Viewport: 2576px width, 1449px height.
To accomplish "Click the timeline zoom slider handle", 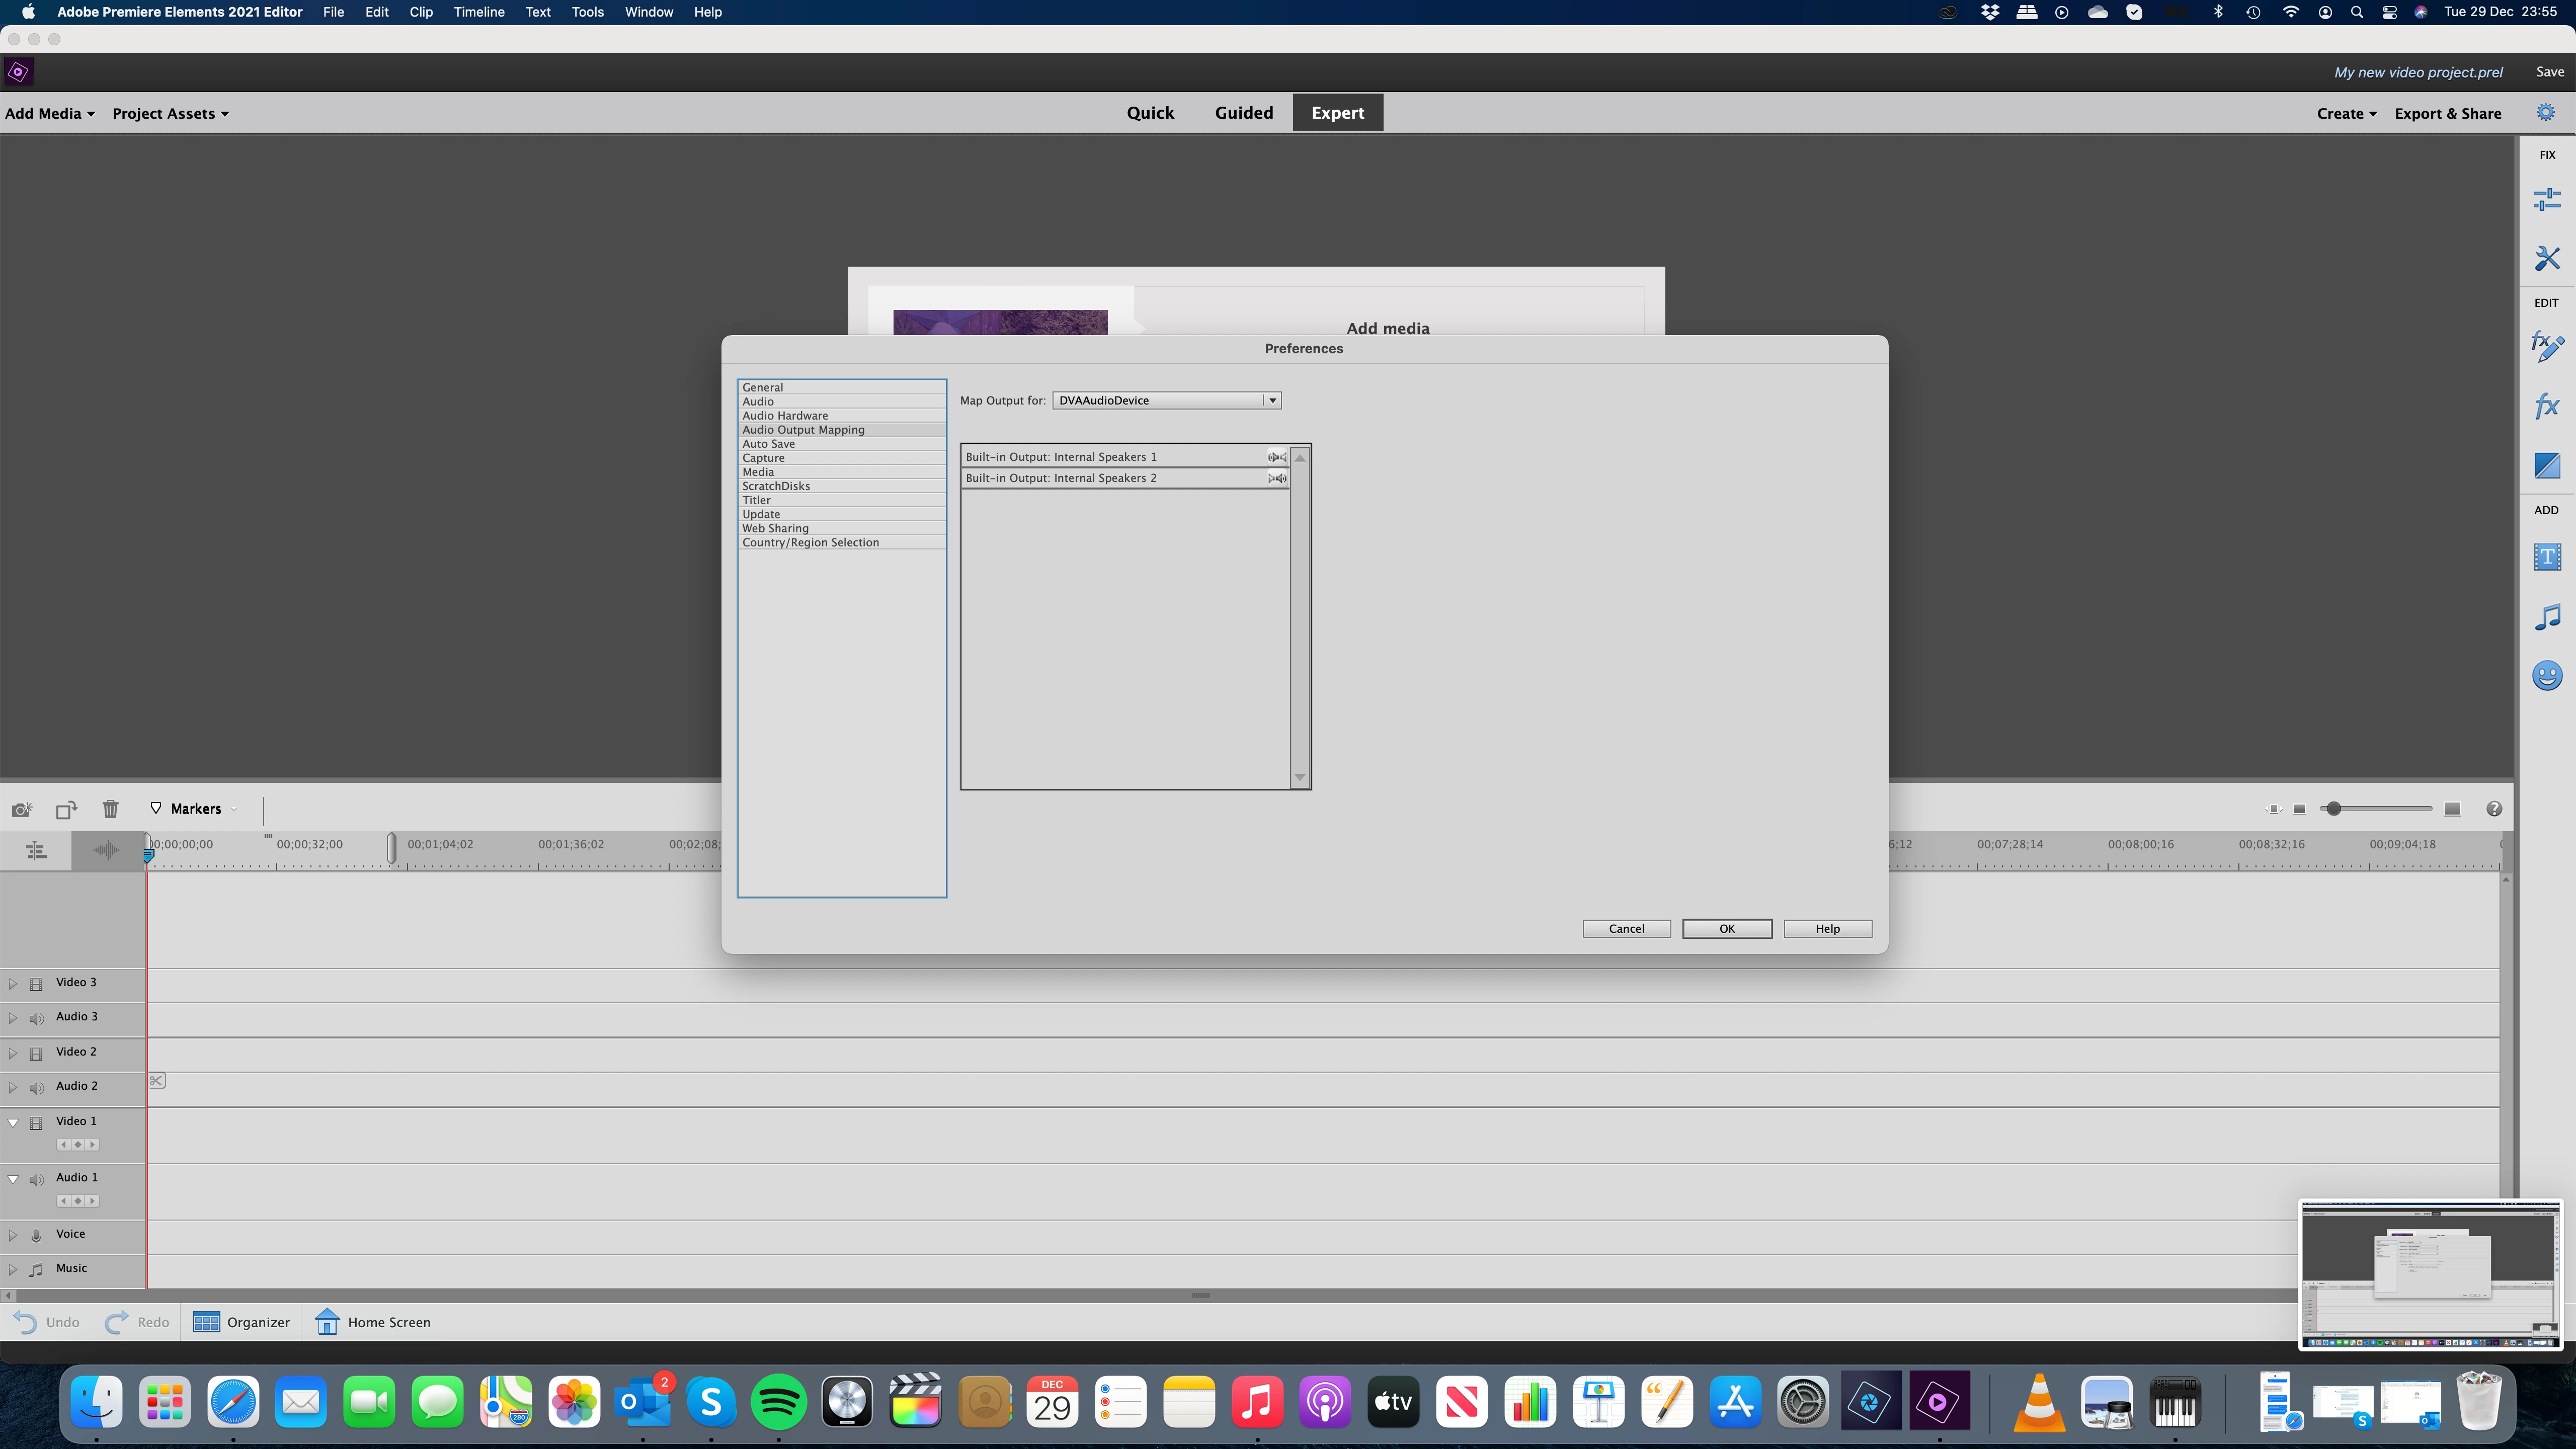I will [2333, 808].
